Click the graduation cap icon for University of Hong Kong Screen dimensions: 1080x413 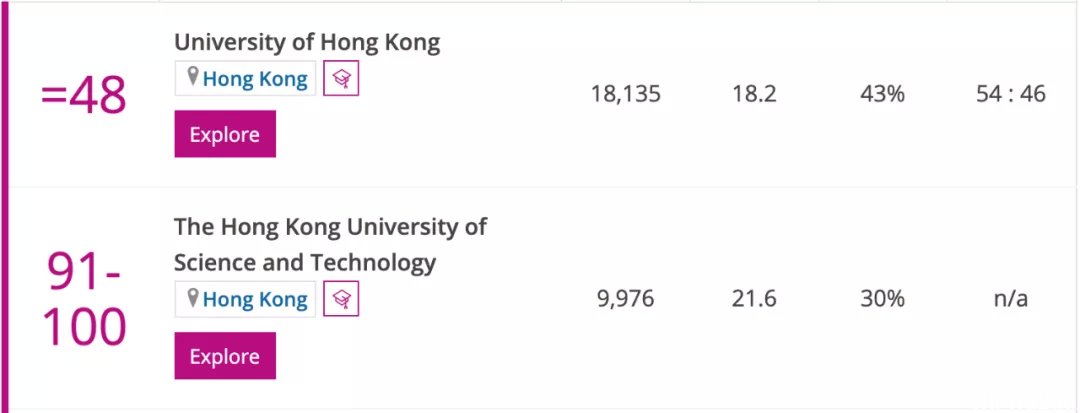(341, 78)
